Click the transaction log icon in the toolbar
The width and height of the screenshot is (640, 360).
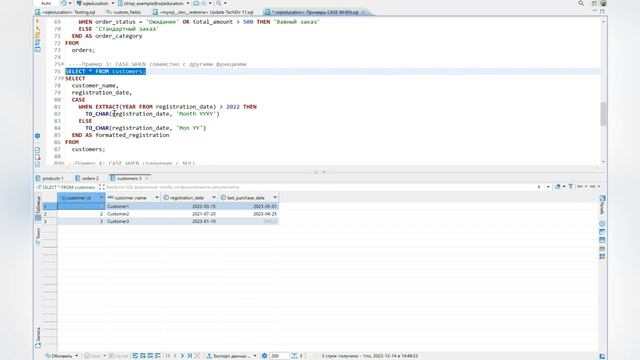tap(64, 3)
